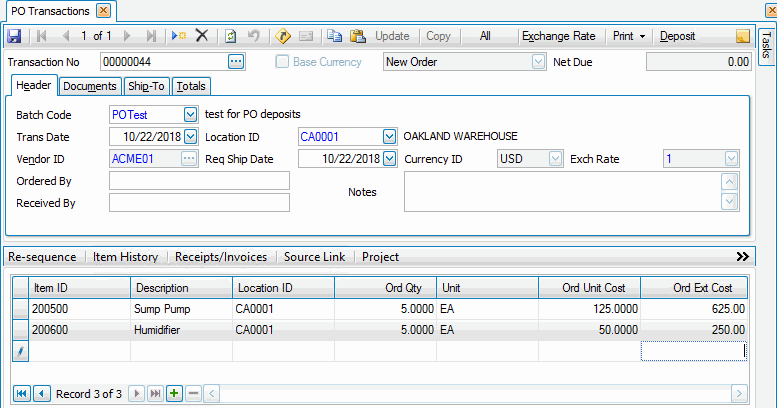This screenshot has width=777, height=408.
Task: Click the Deposit button
Action: click(x=677, y=36)
